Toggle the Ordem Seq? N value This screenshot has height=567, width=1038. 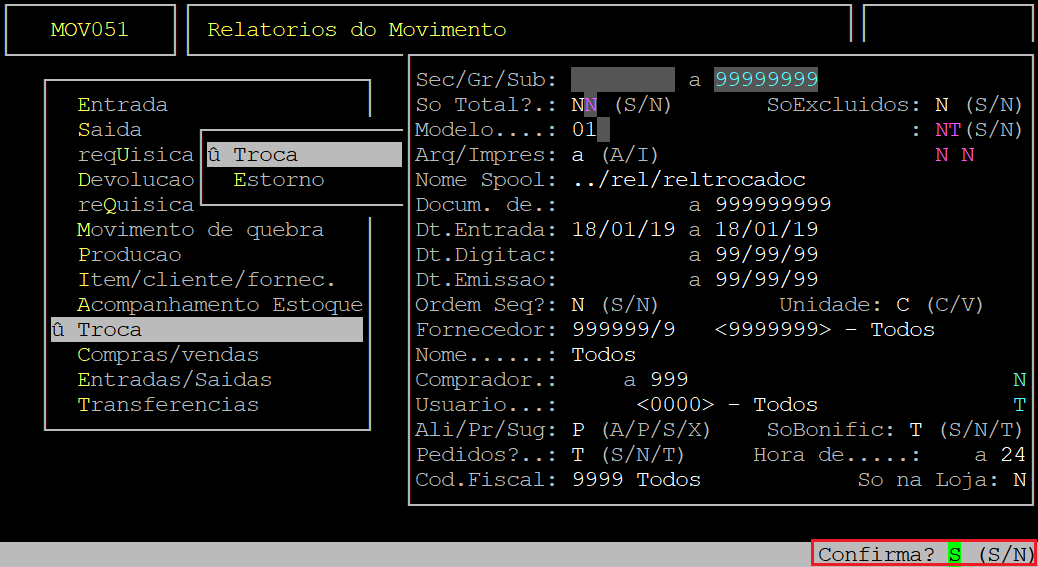point(578,305)
